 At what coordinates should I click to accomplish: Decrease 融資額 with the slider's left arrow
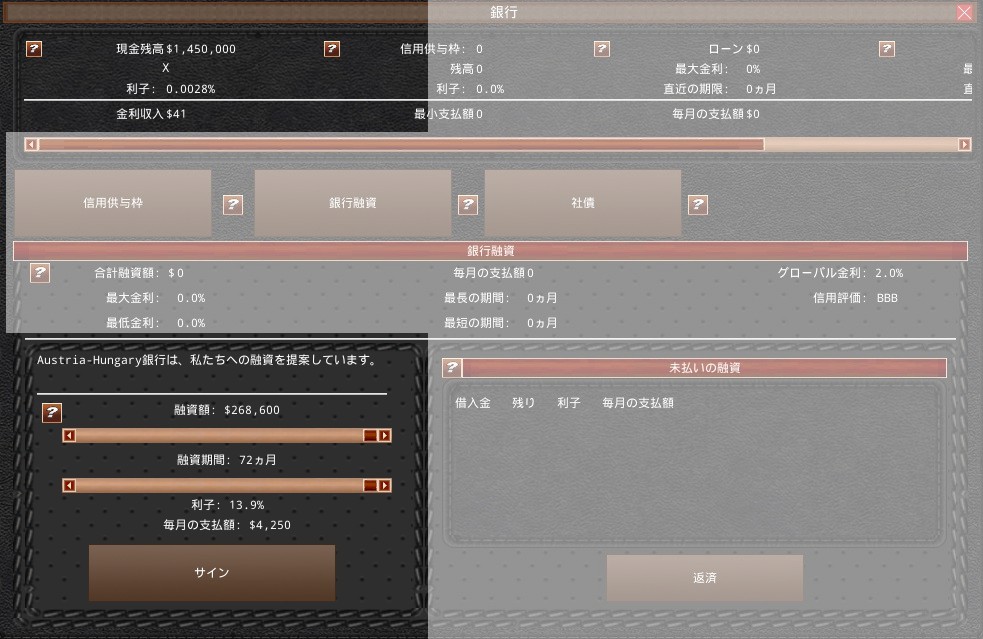(69, 436)
